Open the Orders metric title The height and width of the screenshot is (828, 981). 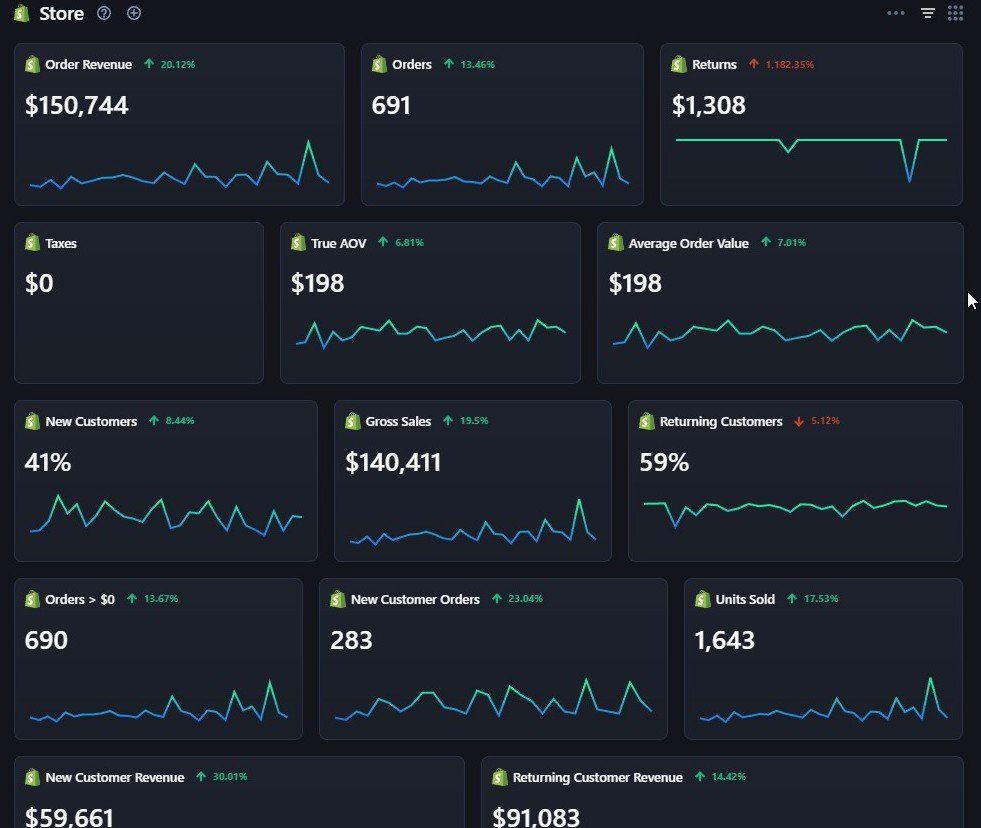tap(412, 65)
